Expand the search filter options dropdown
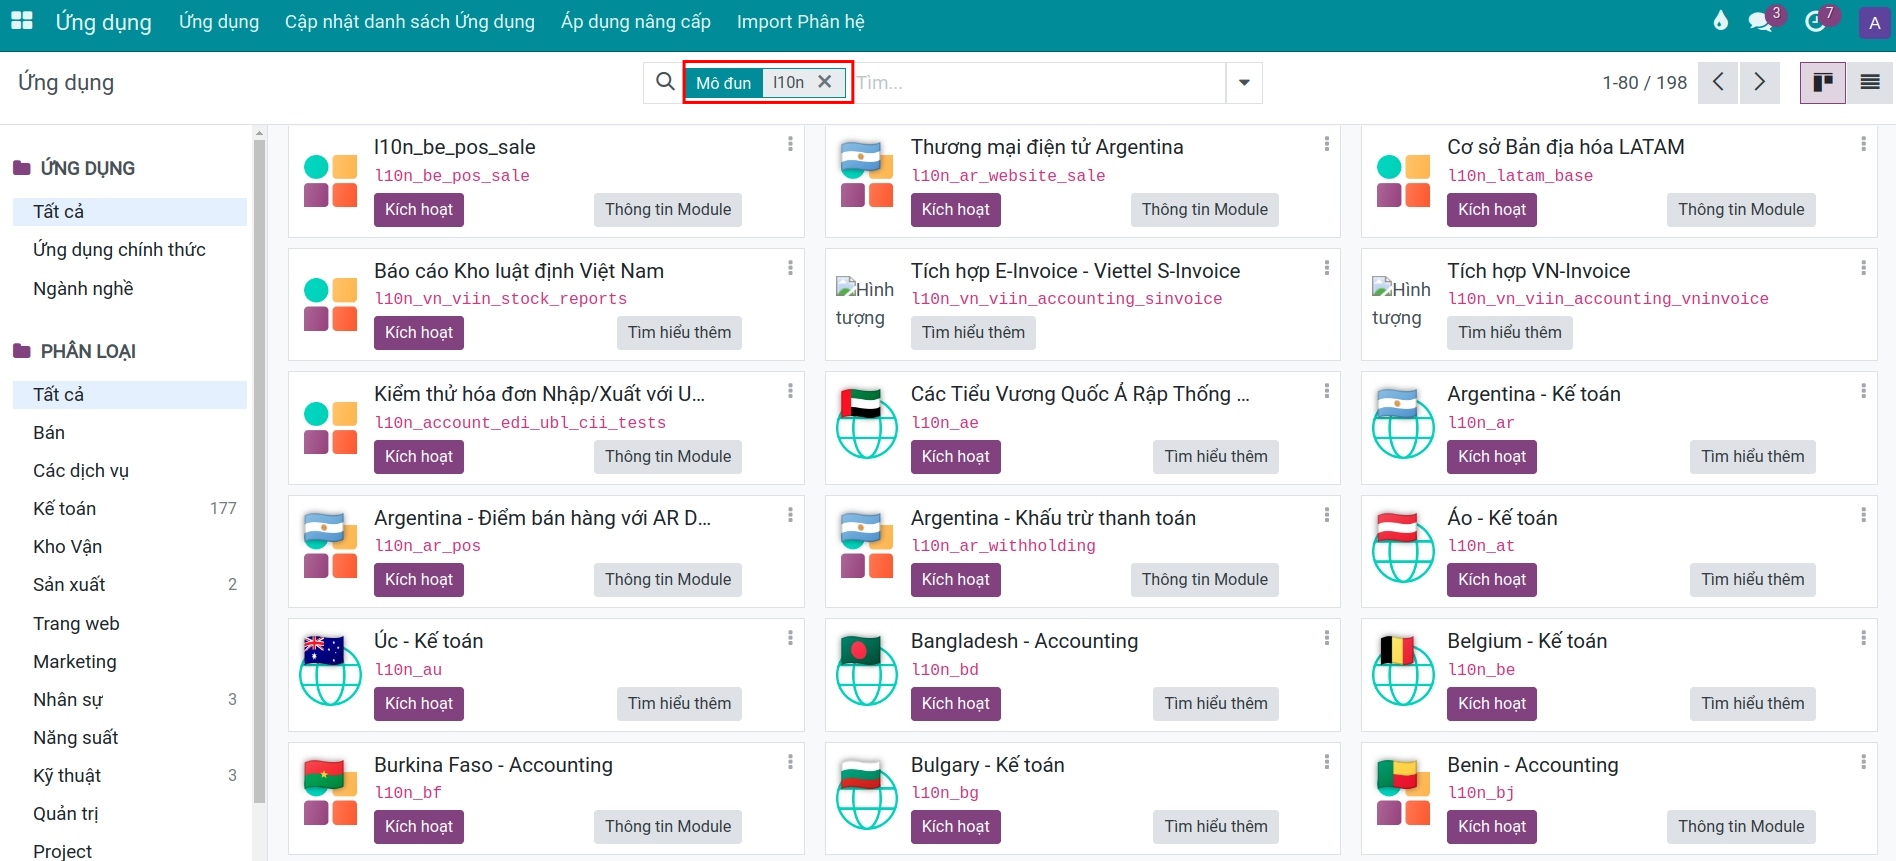 (x=1244, y=82)
